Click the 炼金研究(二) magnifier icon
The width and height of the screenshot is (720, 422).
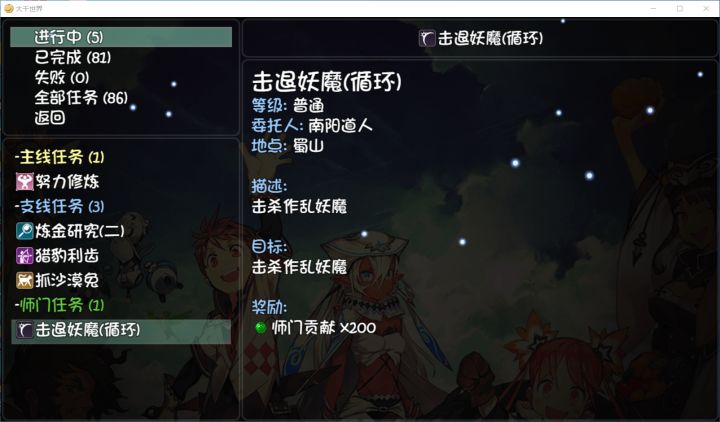tap(25, 231)
